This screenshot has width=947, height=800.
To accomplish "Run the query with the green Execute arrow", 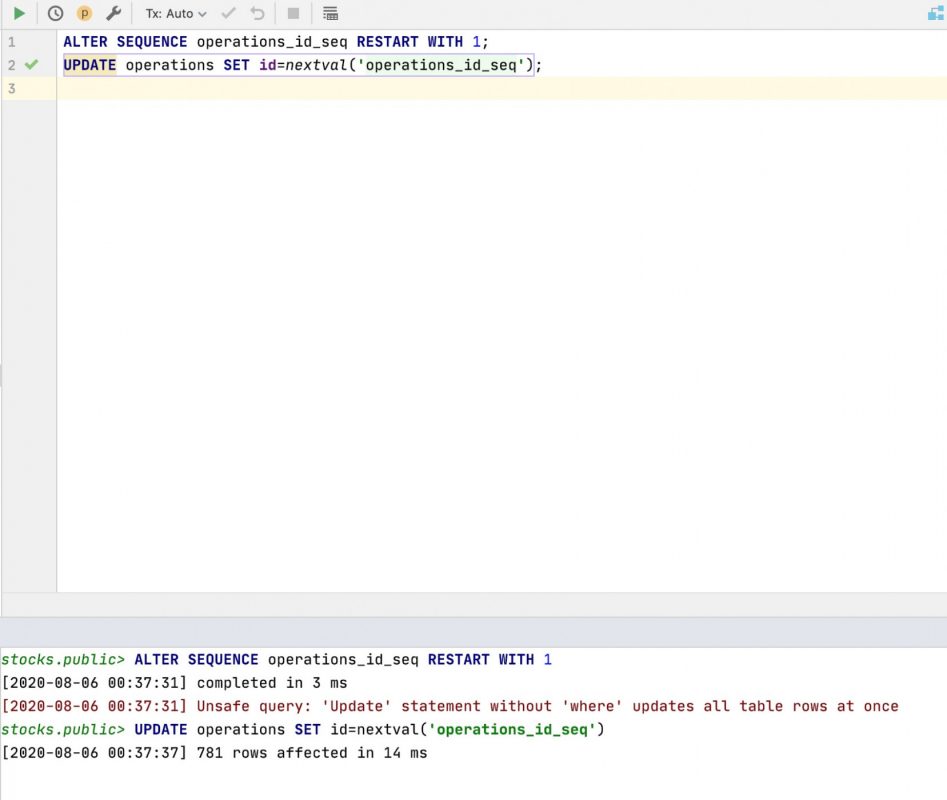I will (19, 13).
